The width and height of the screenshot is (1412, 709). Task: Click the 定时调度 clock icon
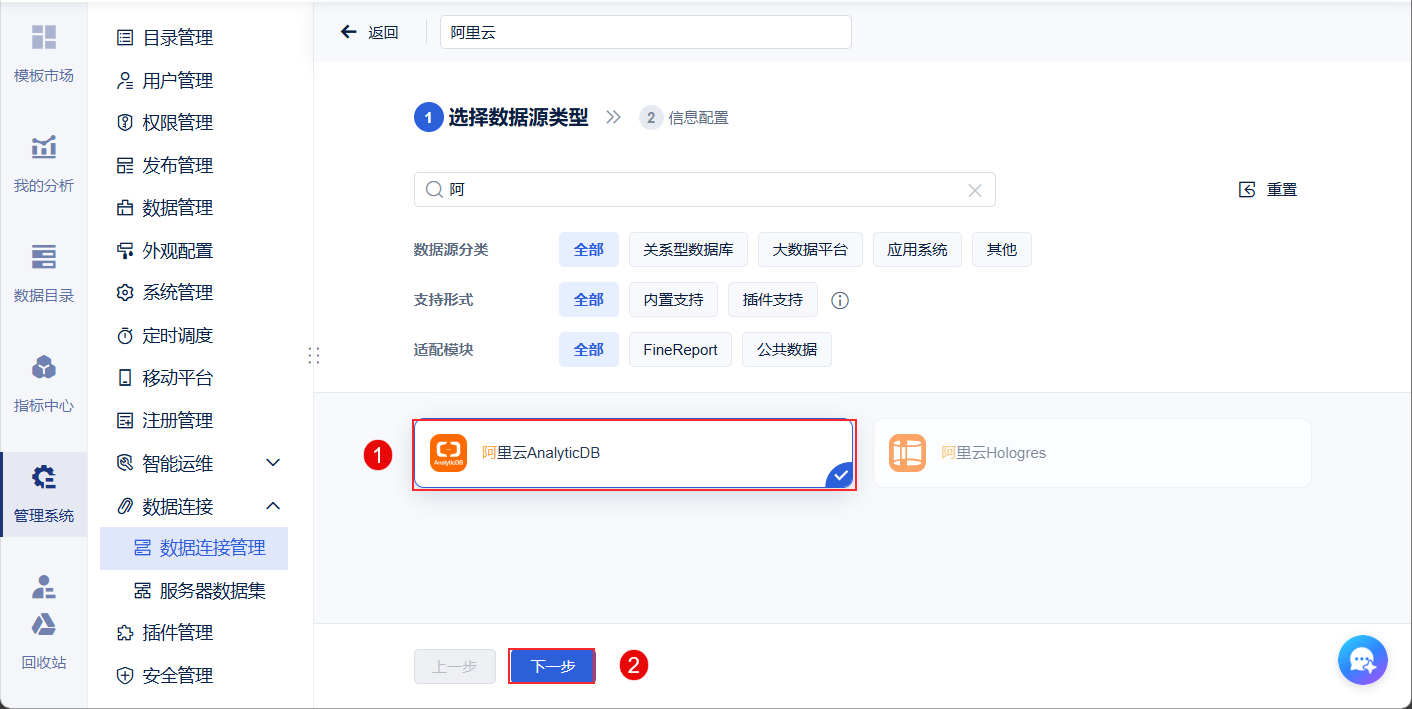pos(125,336)
